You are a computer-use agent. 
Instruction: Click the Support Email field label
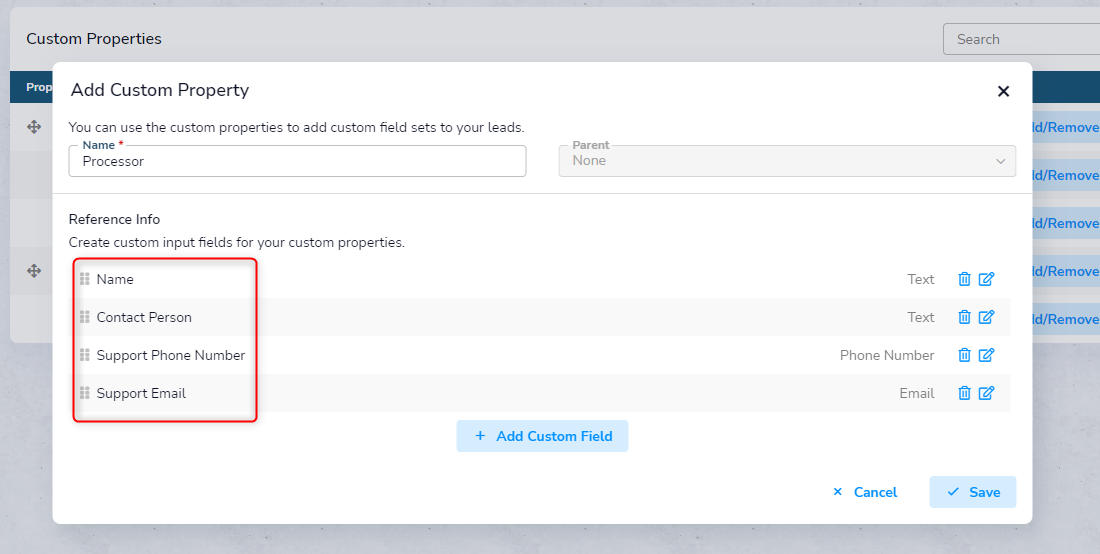[x=141, y=393]
